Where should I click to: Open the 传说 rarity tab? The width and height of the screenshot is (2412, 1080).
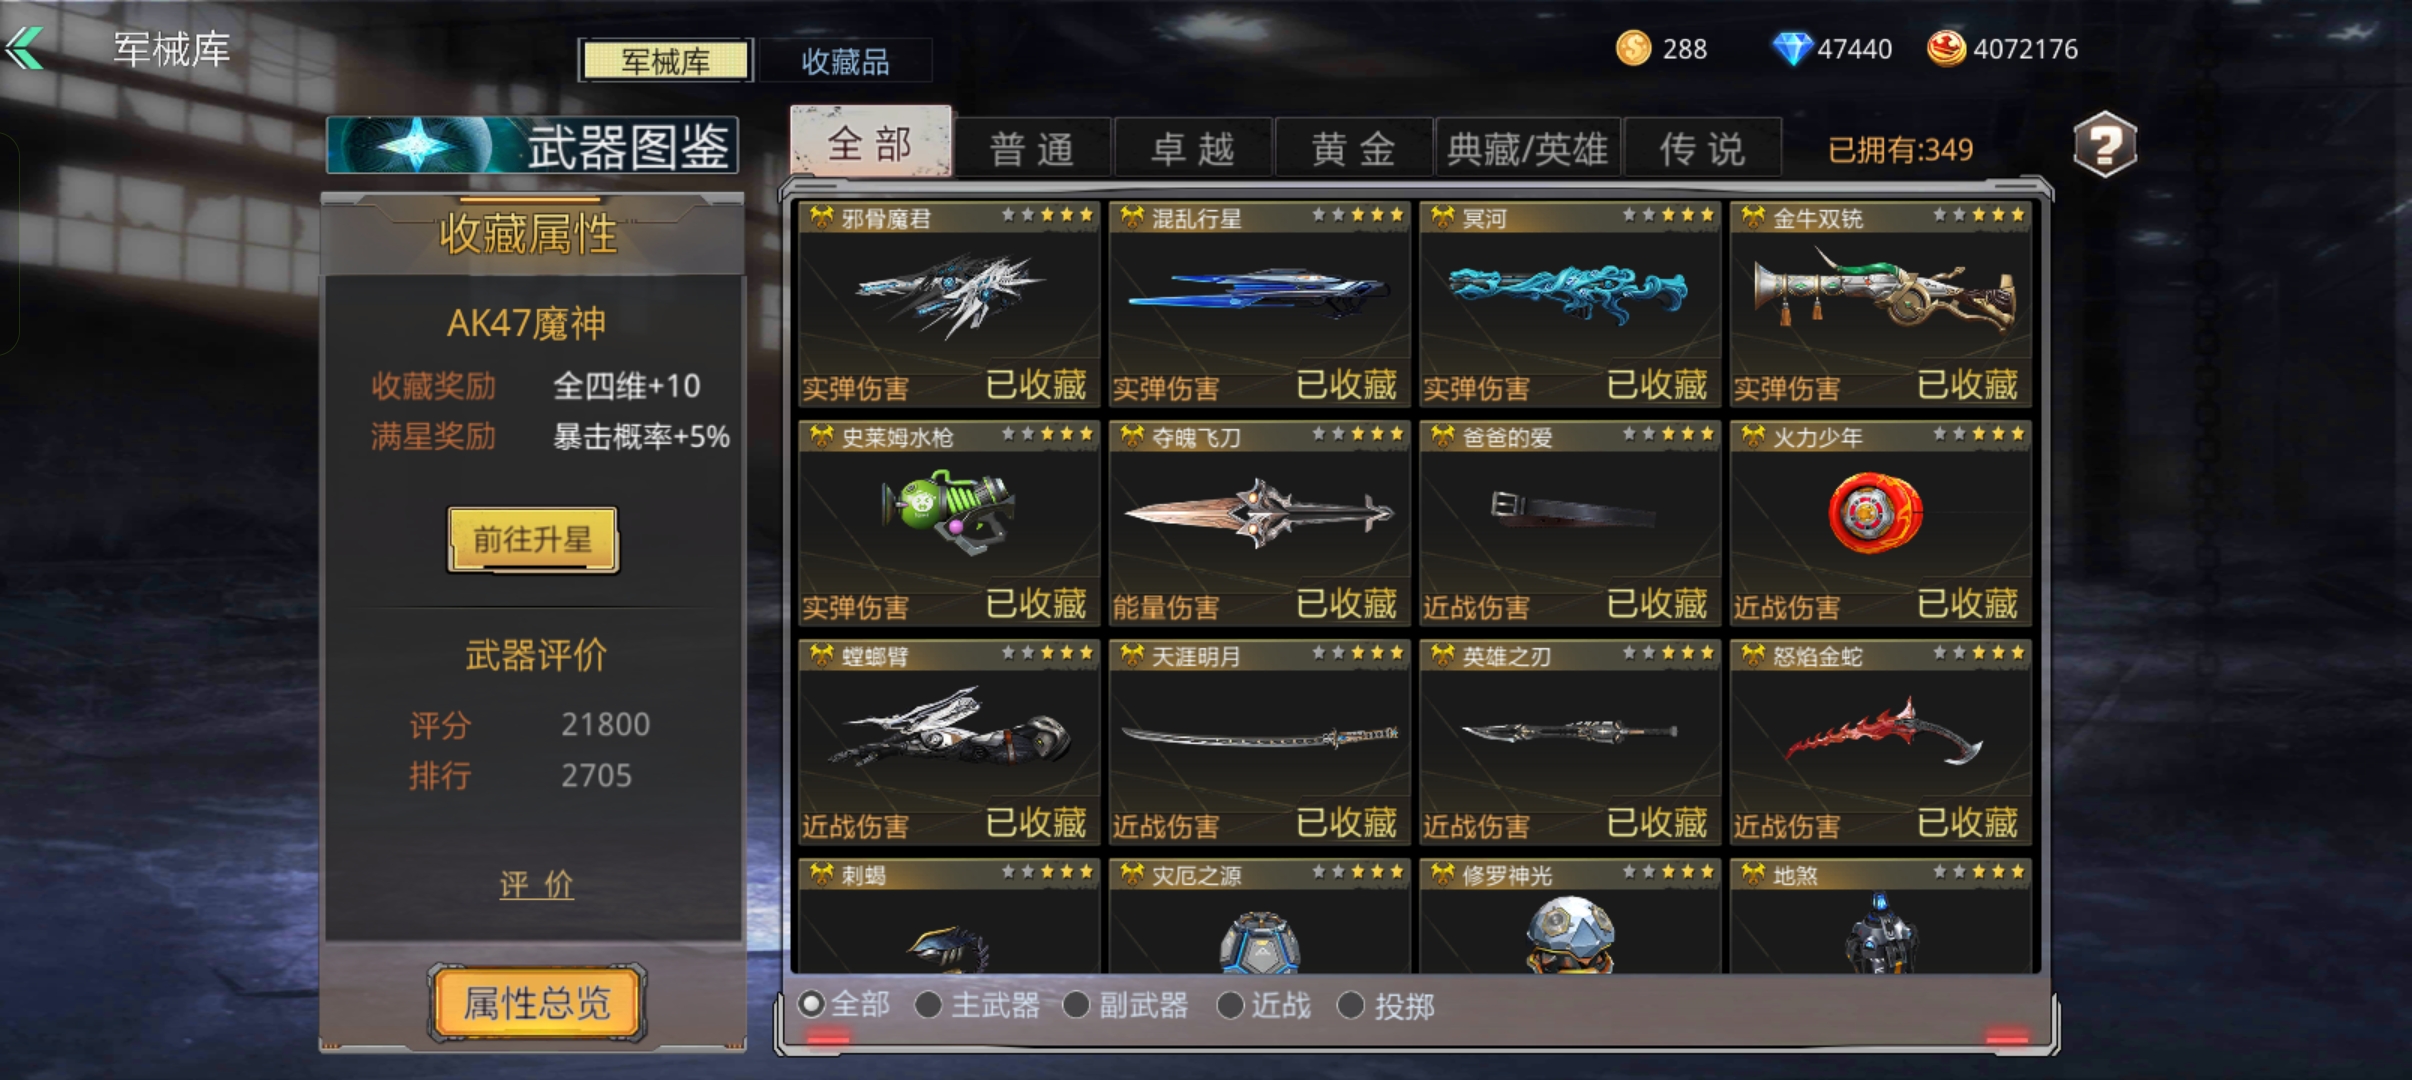click(x=1702, y=148)
